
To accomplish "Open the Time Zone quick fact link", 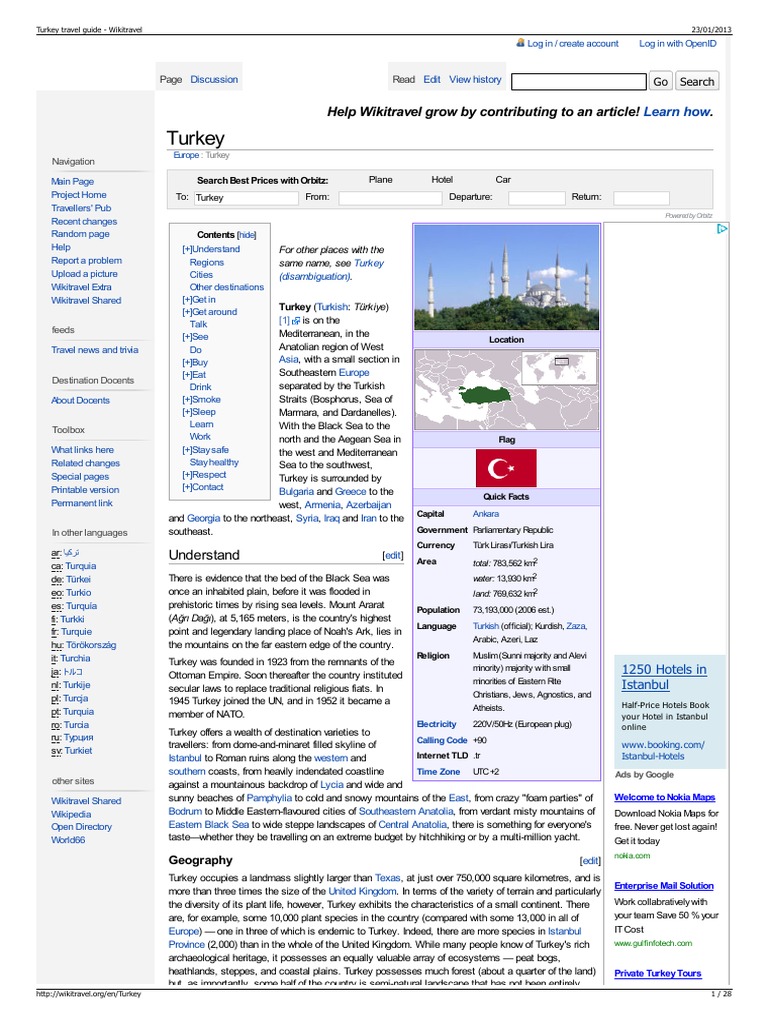I will tap(438, 772).
